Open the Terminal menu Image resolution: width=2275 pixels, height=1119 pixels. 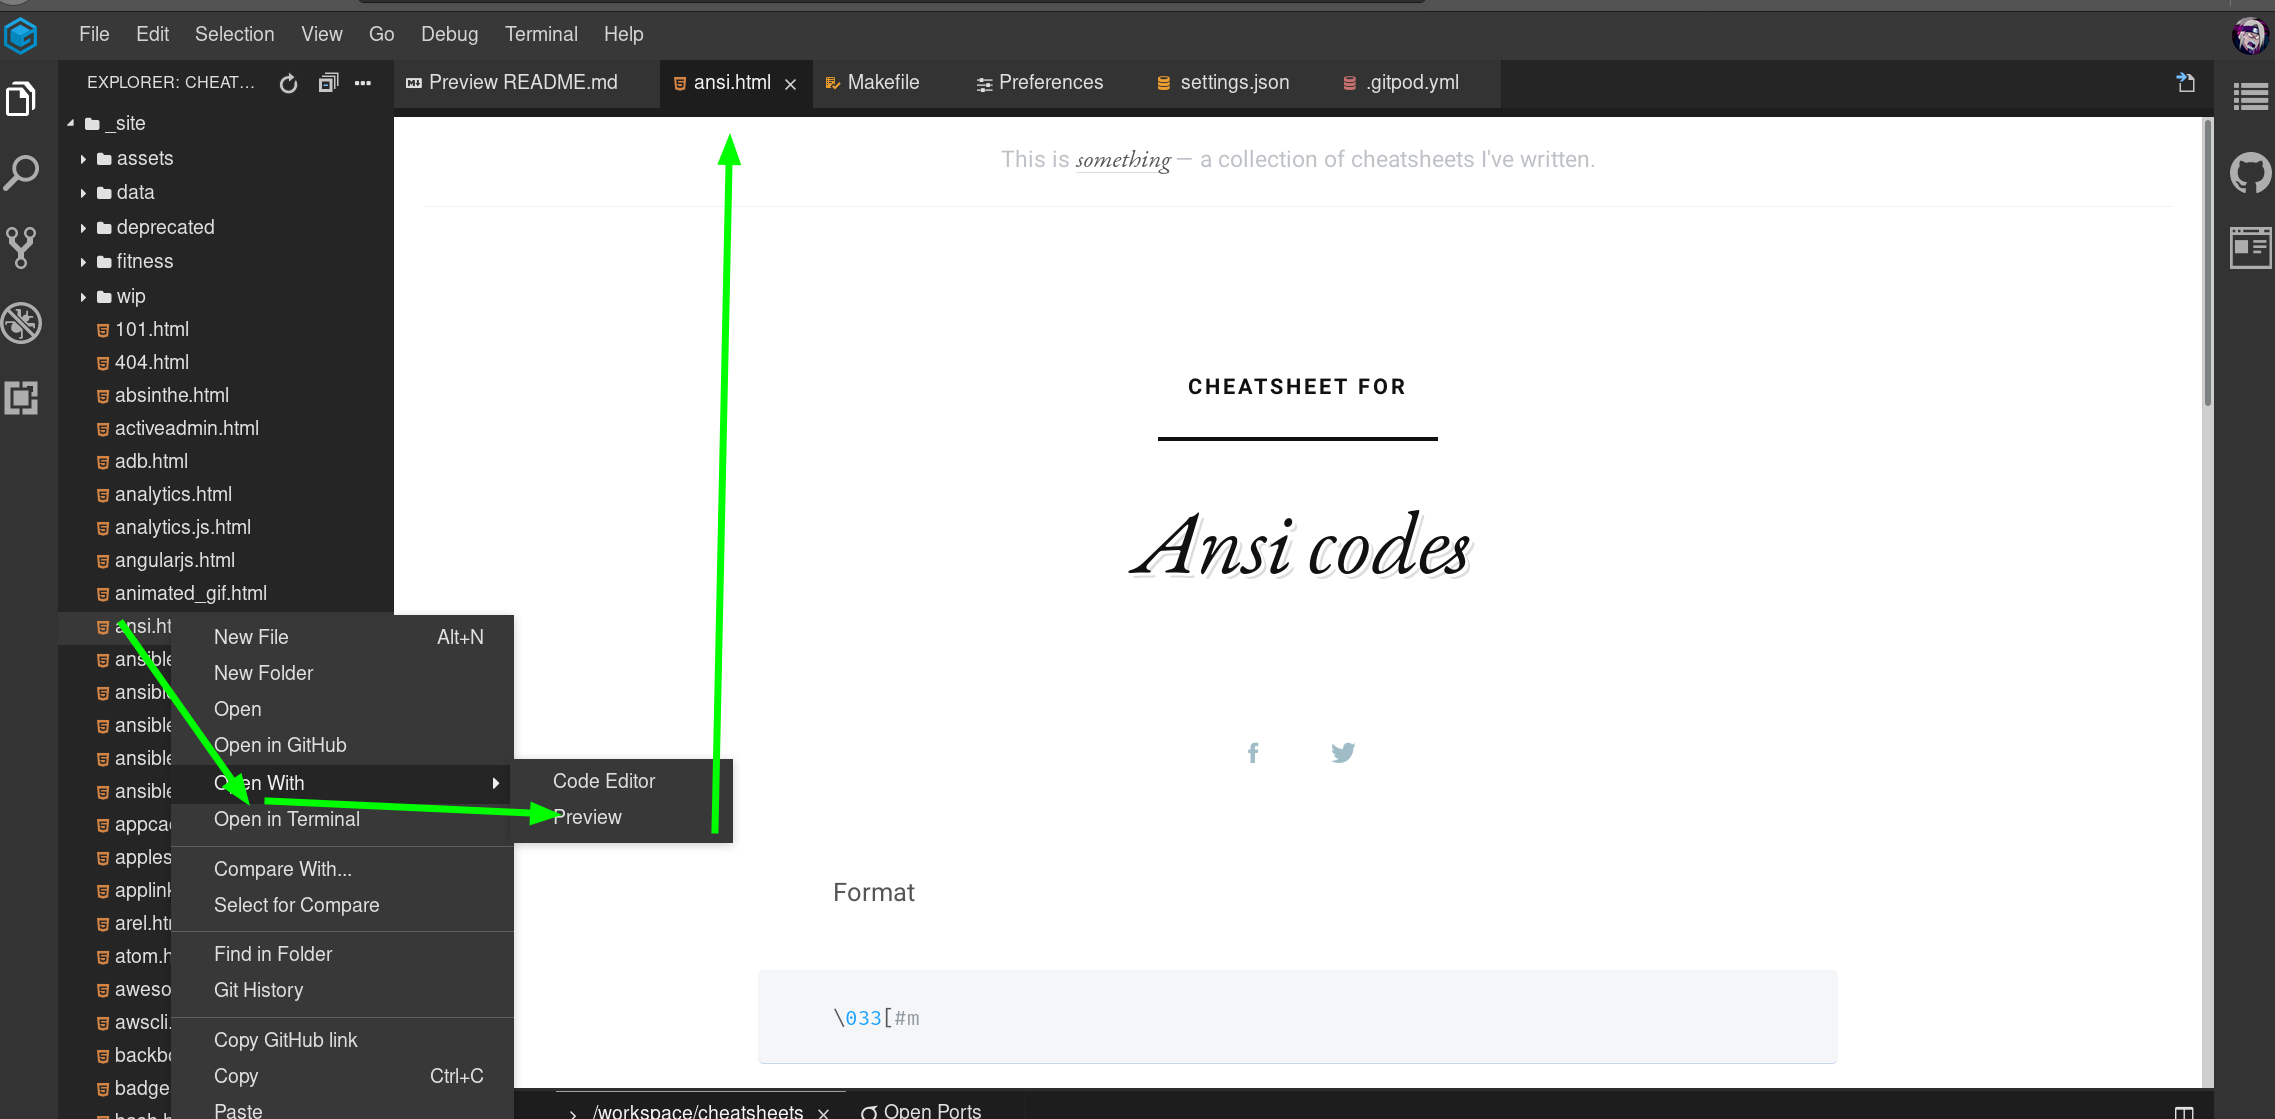pyautogui.click(x=540, y=34)
